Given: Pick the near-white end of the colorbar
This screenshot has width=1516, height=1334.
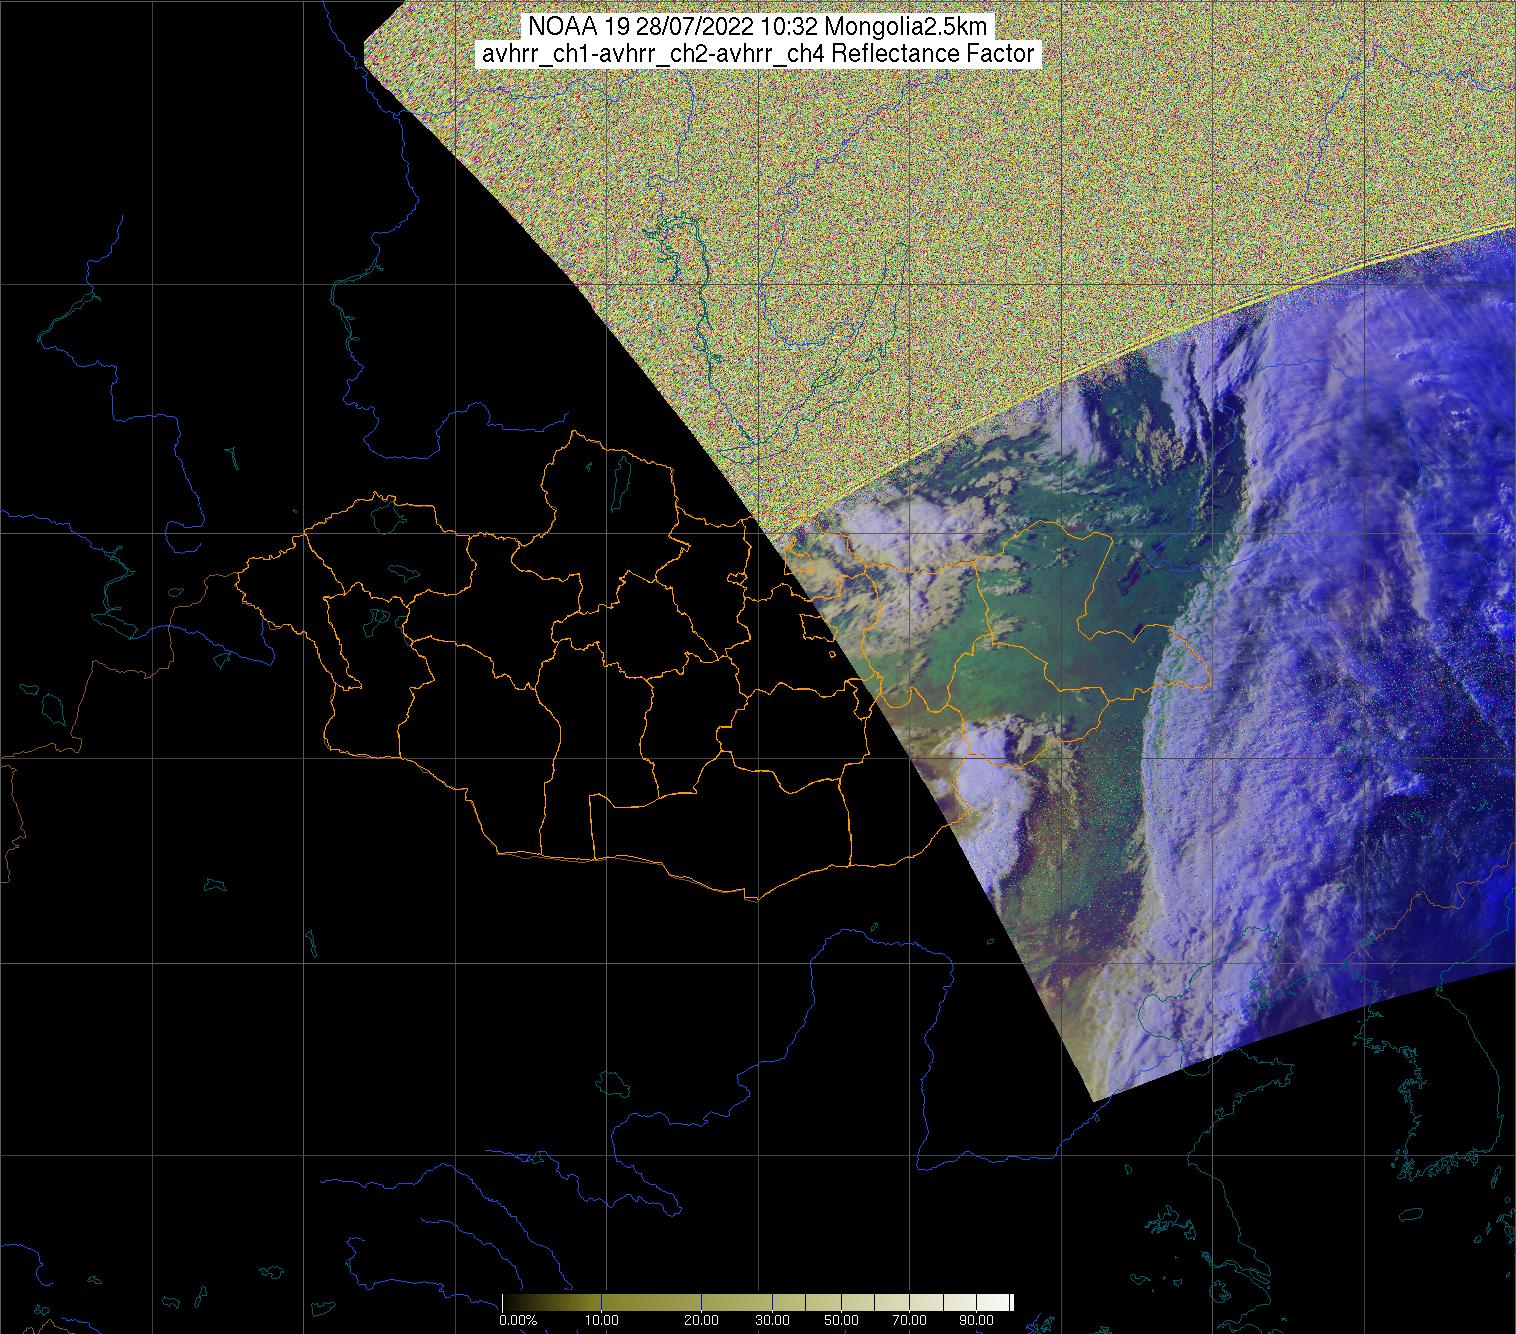Looking at the screenshot, I should [x=1006, y=1302].
